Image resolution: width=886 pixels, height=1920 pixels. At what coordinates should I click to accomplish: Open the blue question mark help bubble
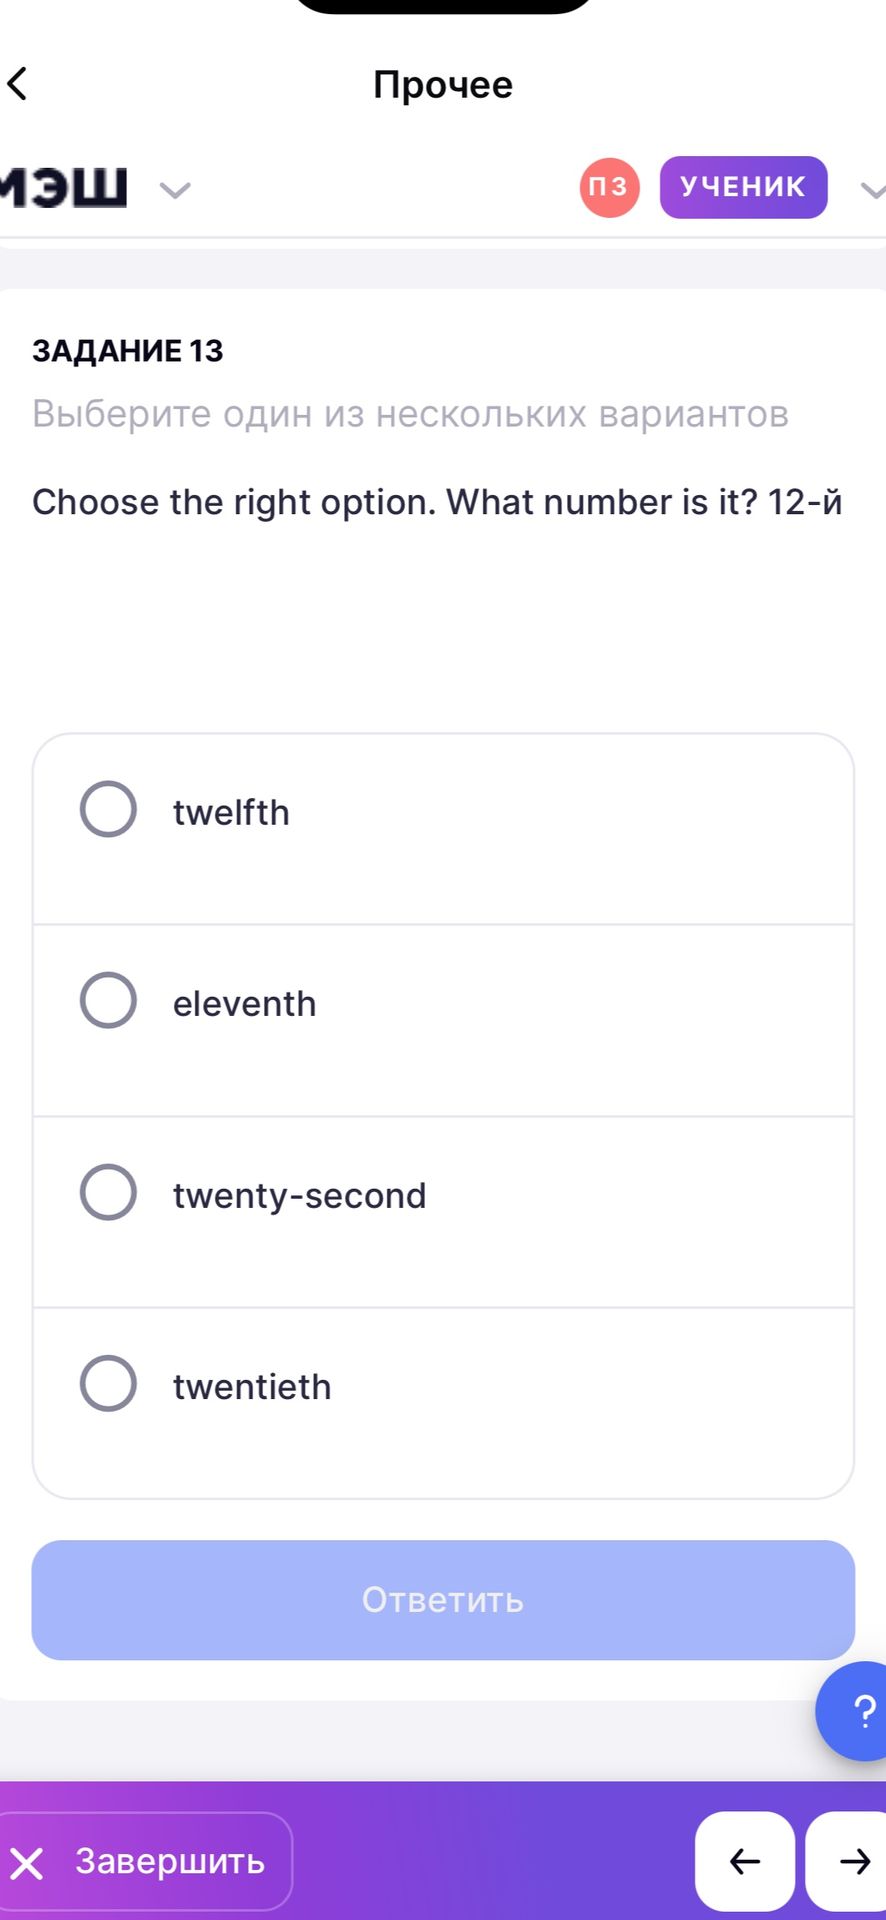click(853, 1711)
